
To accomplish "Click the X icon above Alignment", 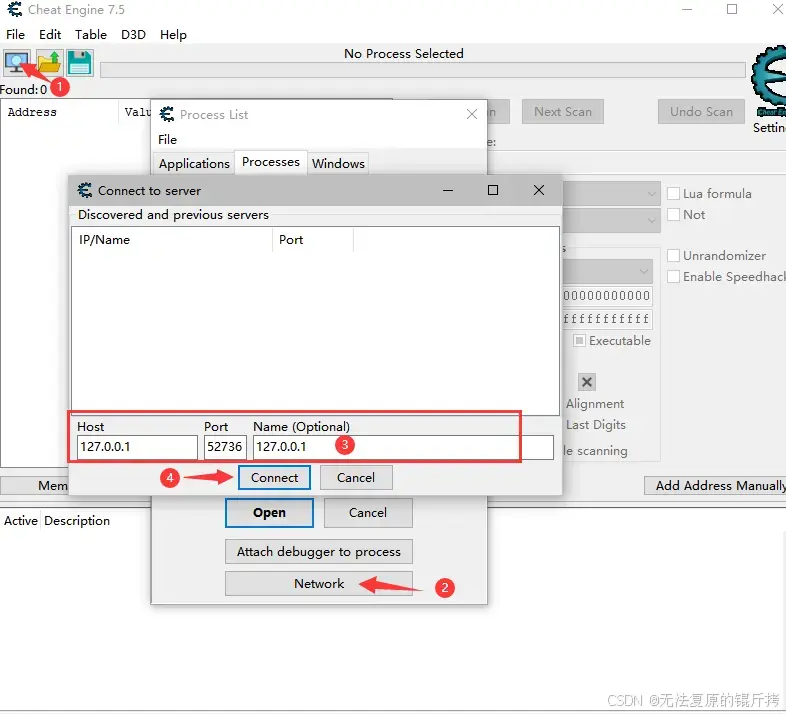I will click(x=586, y=382).
